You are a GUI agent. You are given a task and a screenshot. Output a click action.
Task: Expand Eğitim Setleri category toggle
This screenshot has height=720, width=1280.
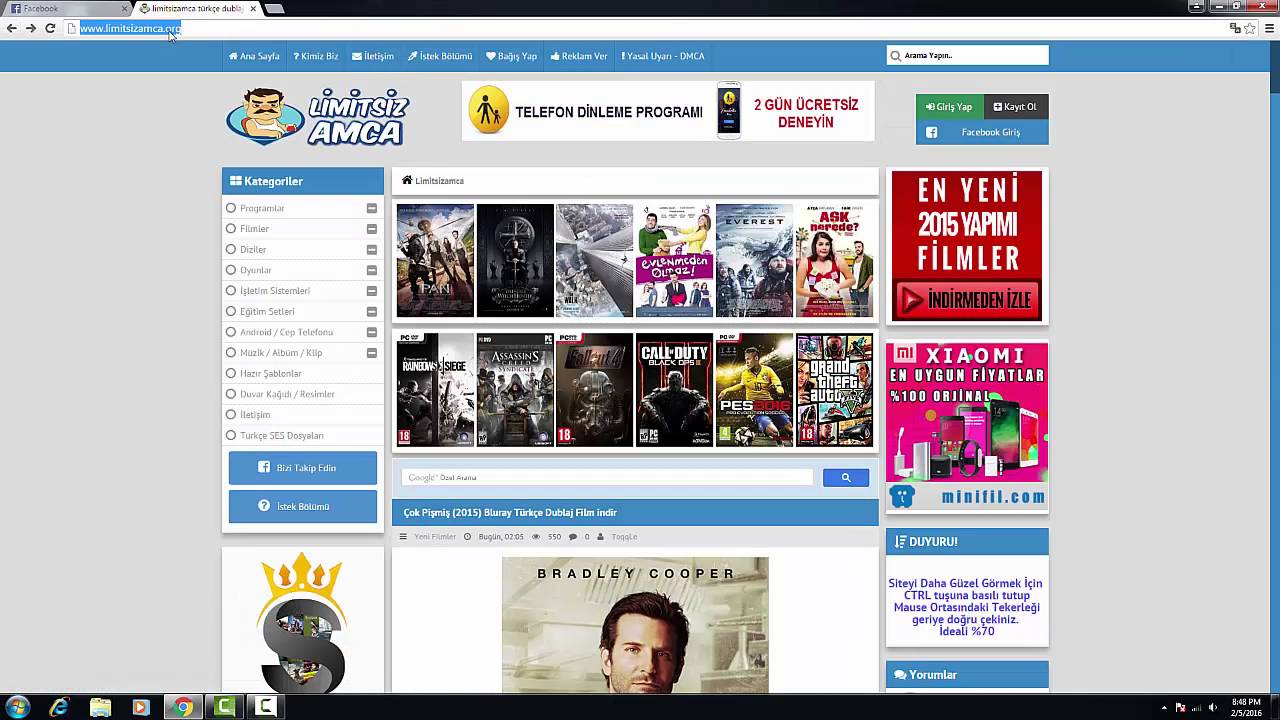(371, 311)
